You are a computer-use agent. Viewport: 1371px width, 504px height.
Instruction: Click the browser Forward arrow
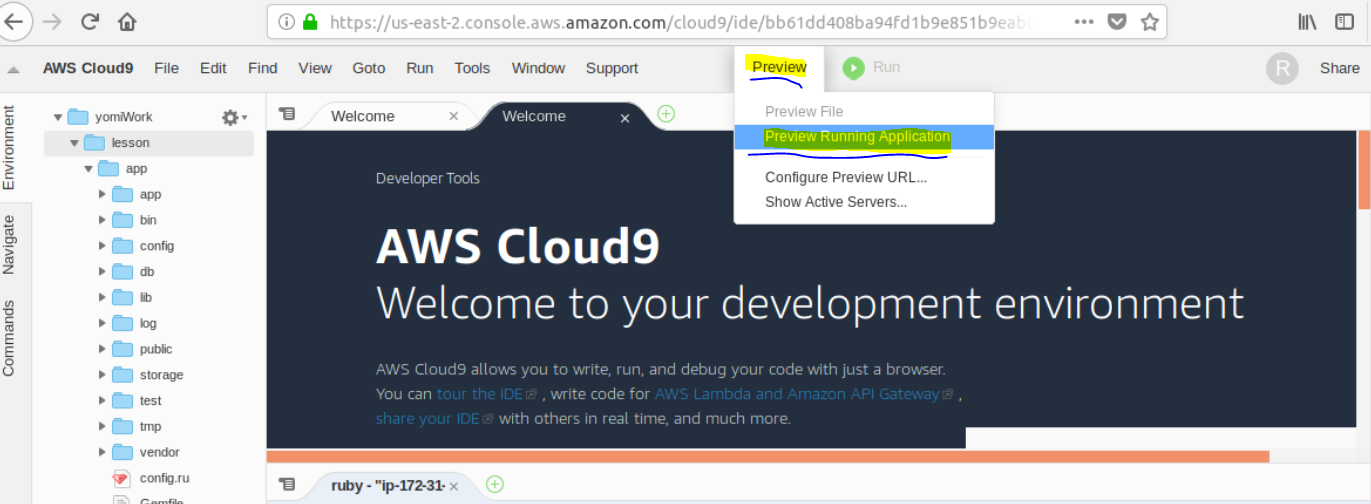52,21
